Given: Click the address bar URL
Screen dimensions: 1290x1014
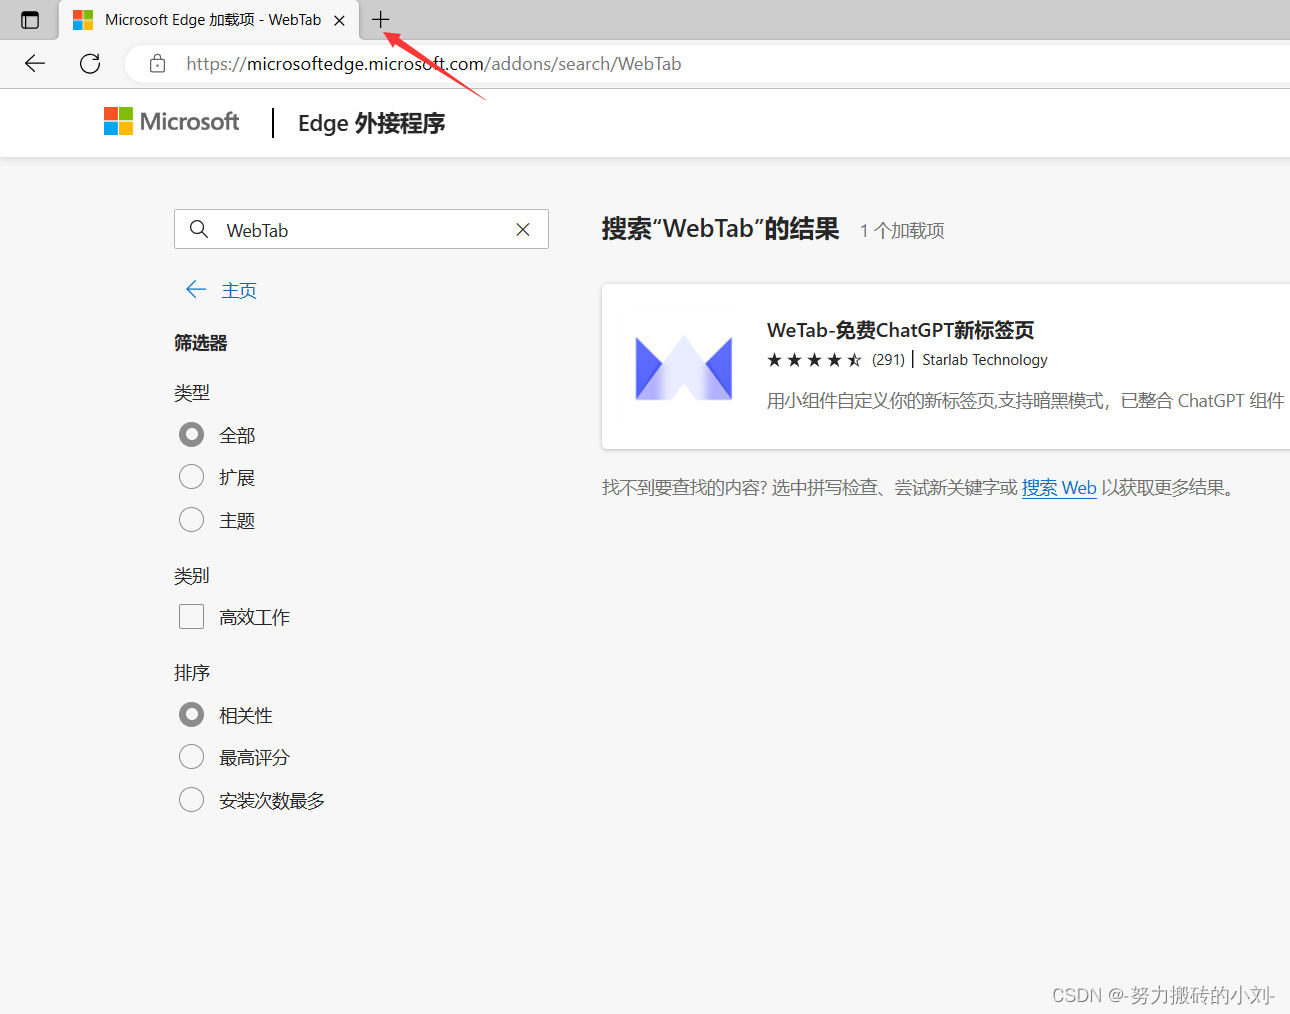Looking at the screenshot, I should [434, 64].
